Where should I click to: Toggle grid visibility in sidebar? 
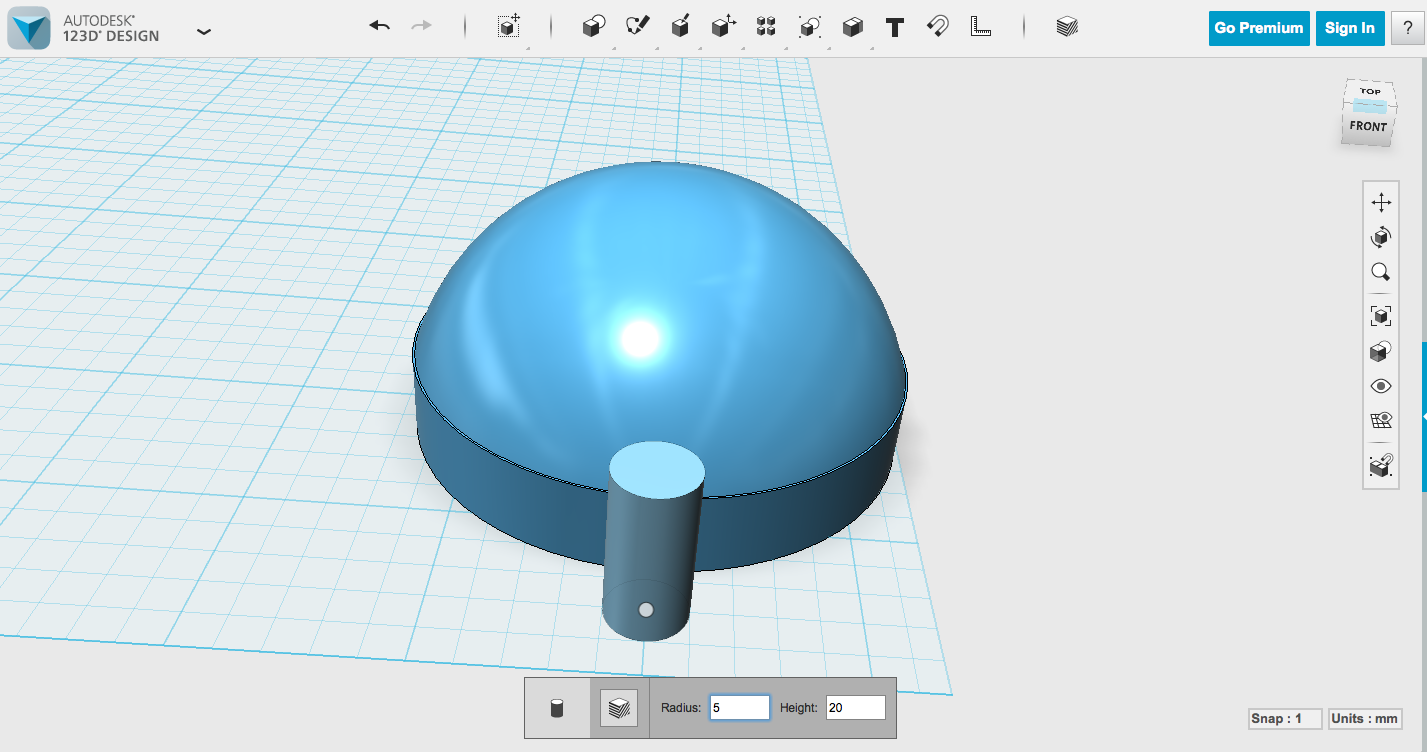tap(1381, 420)
